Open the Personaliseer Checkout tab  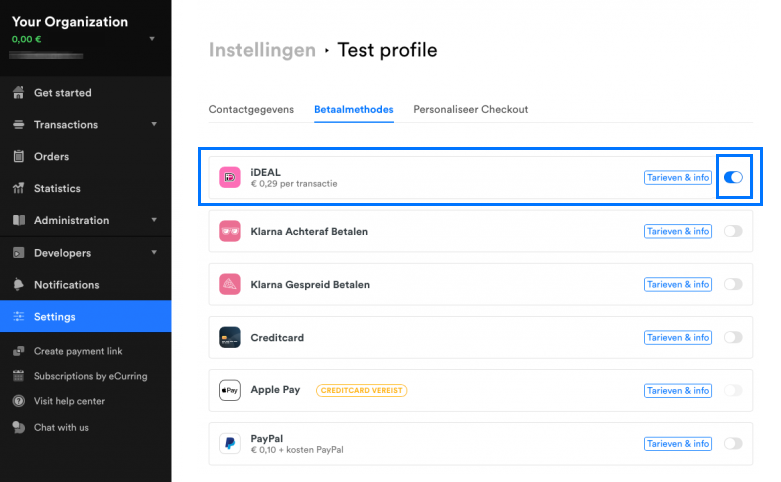[470, 110]
